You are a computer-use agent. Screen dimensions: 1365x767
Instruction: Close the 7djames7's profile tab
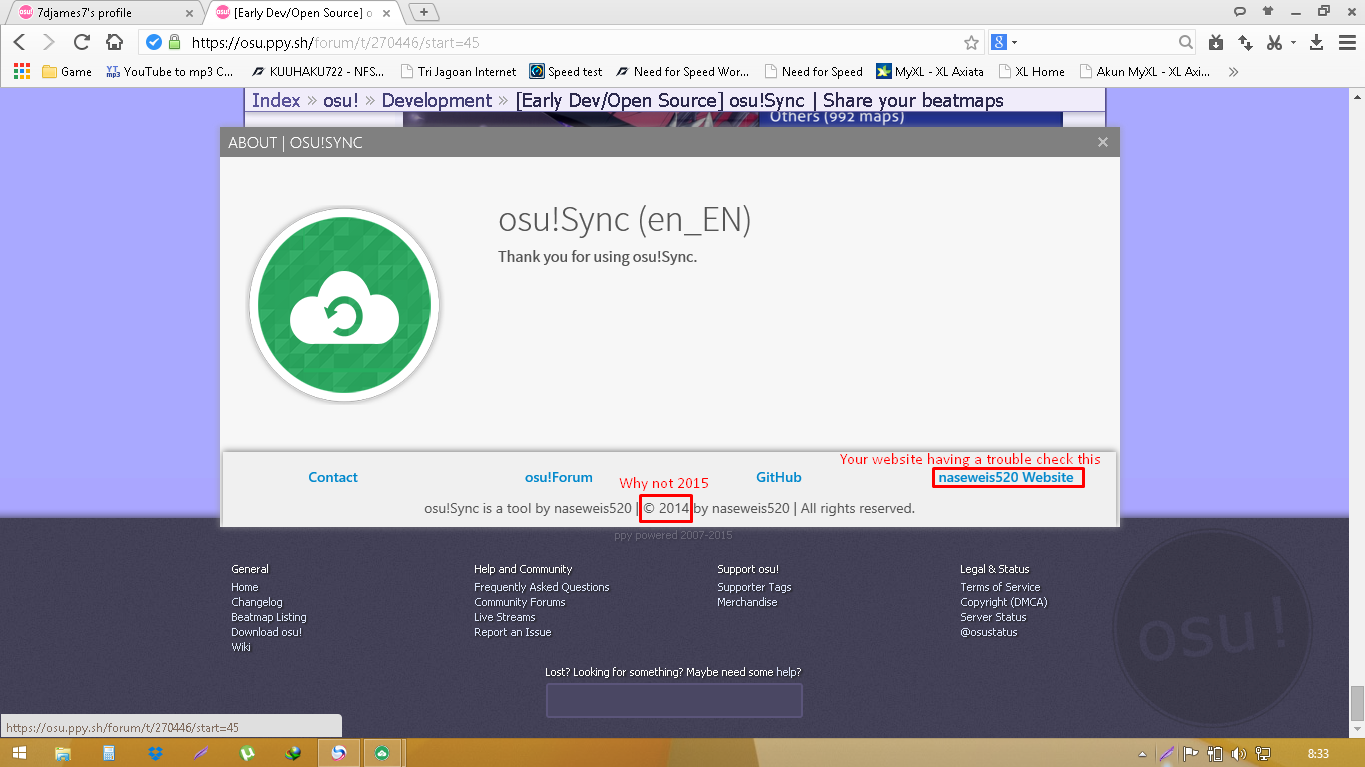coord(189,13)
